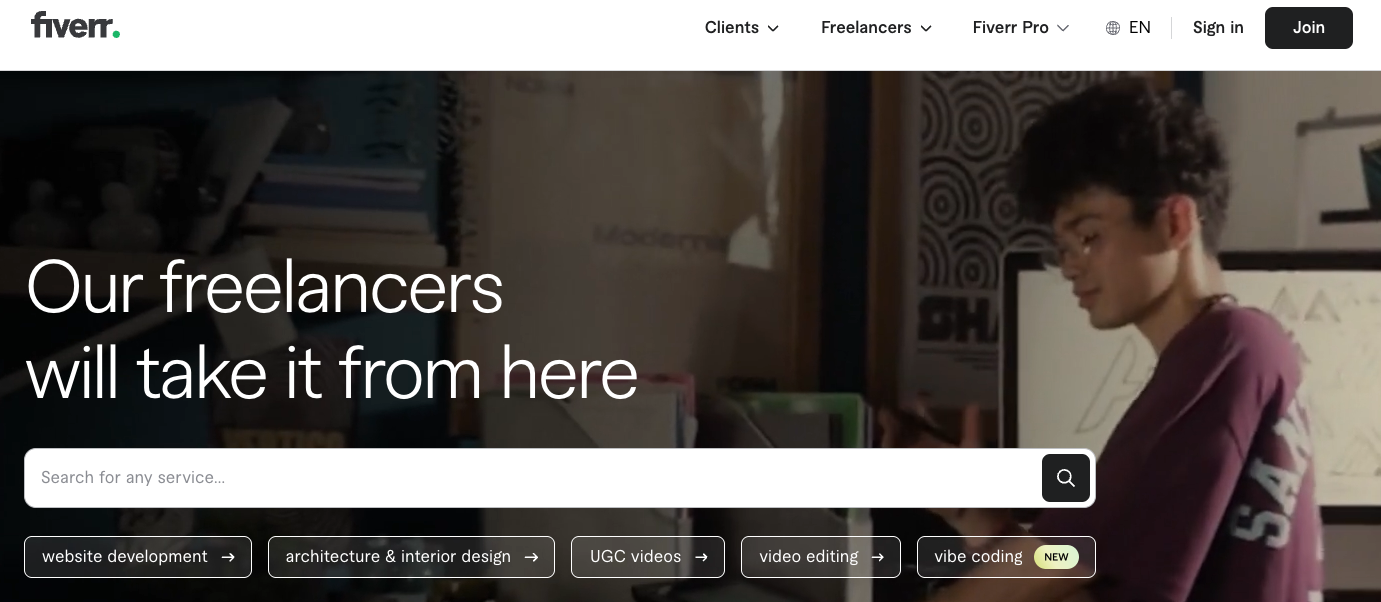Click the NEW badge on vibe coding
The width and height of the screenshot is (1381, 602).
pyautogui.click(x=1056, y=557)
